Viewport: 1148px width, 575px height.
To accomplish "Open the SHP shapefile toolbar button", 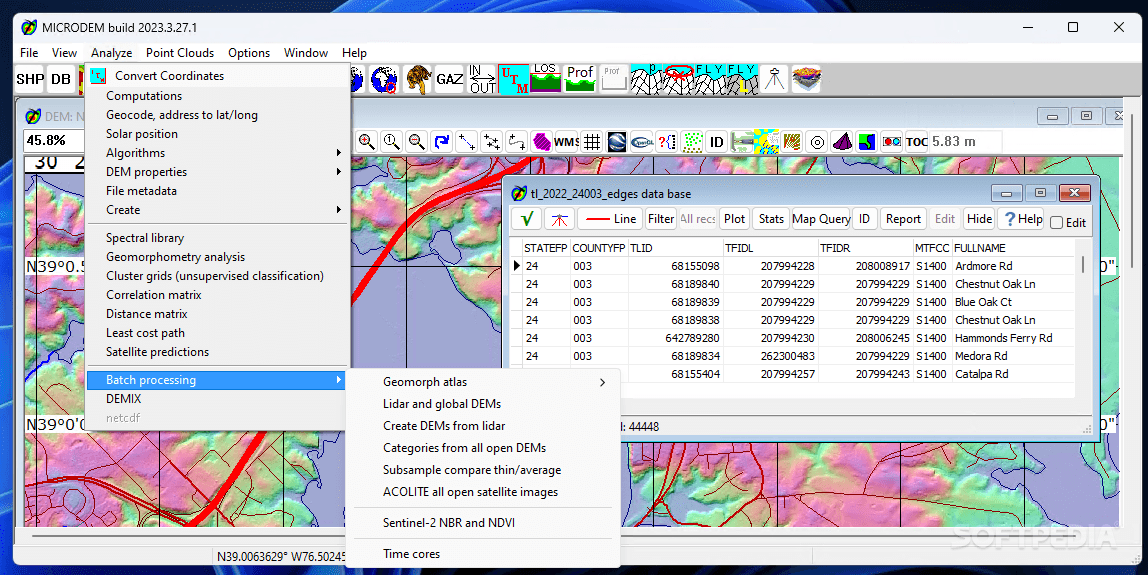I will 30,79.
